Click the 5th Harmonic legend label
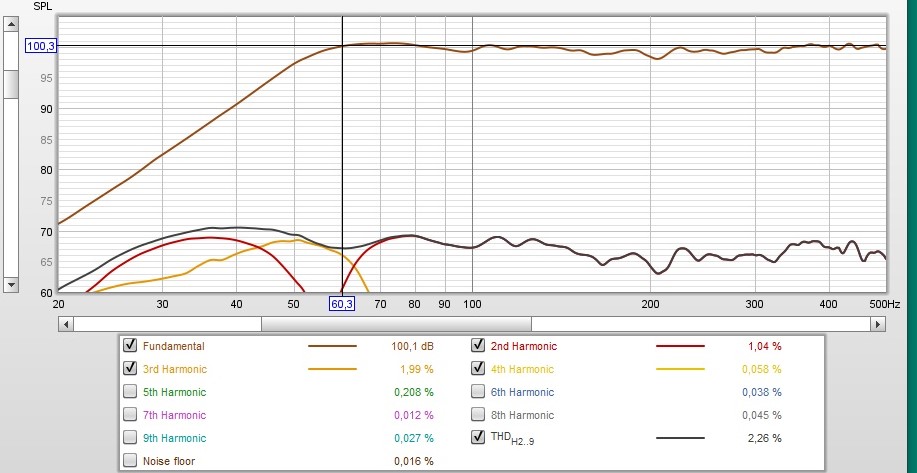This screenshot has width=917, height=473. (174, 392)
